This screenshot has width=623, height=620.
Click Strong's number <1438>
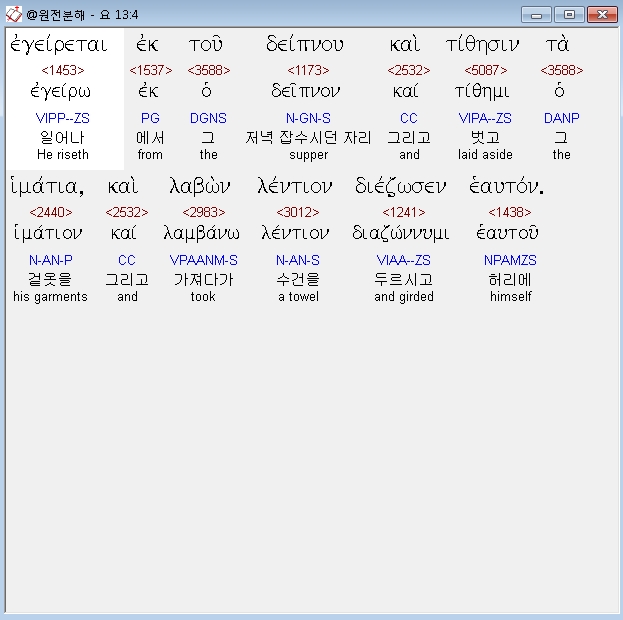(510, 212)
